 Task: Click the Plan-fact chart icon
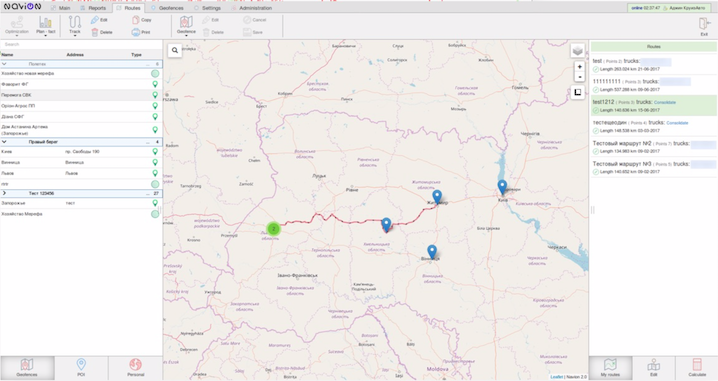tap(45, 22)
